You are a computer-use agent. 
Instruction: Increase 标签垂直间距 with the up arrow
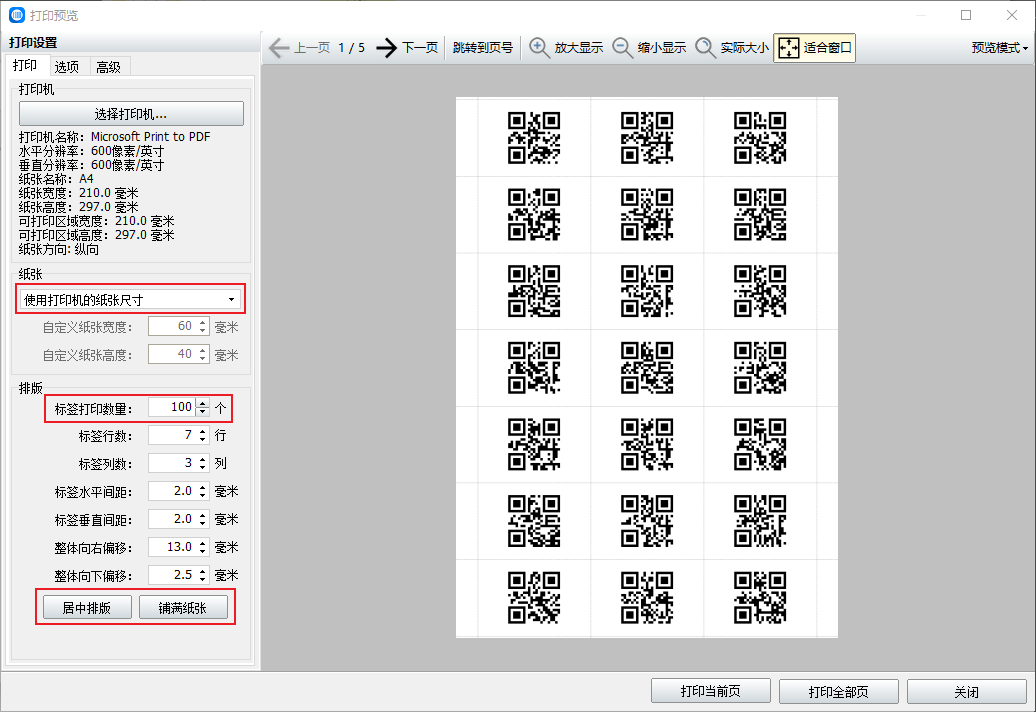tap(203, 515)
